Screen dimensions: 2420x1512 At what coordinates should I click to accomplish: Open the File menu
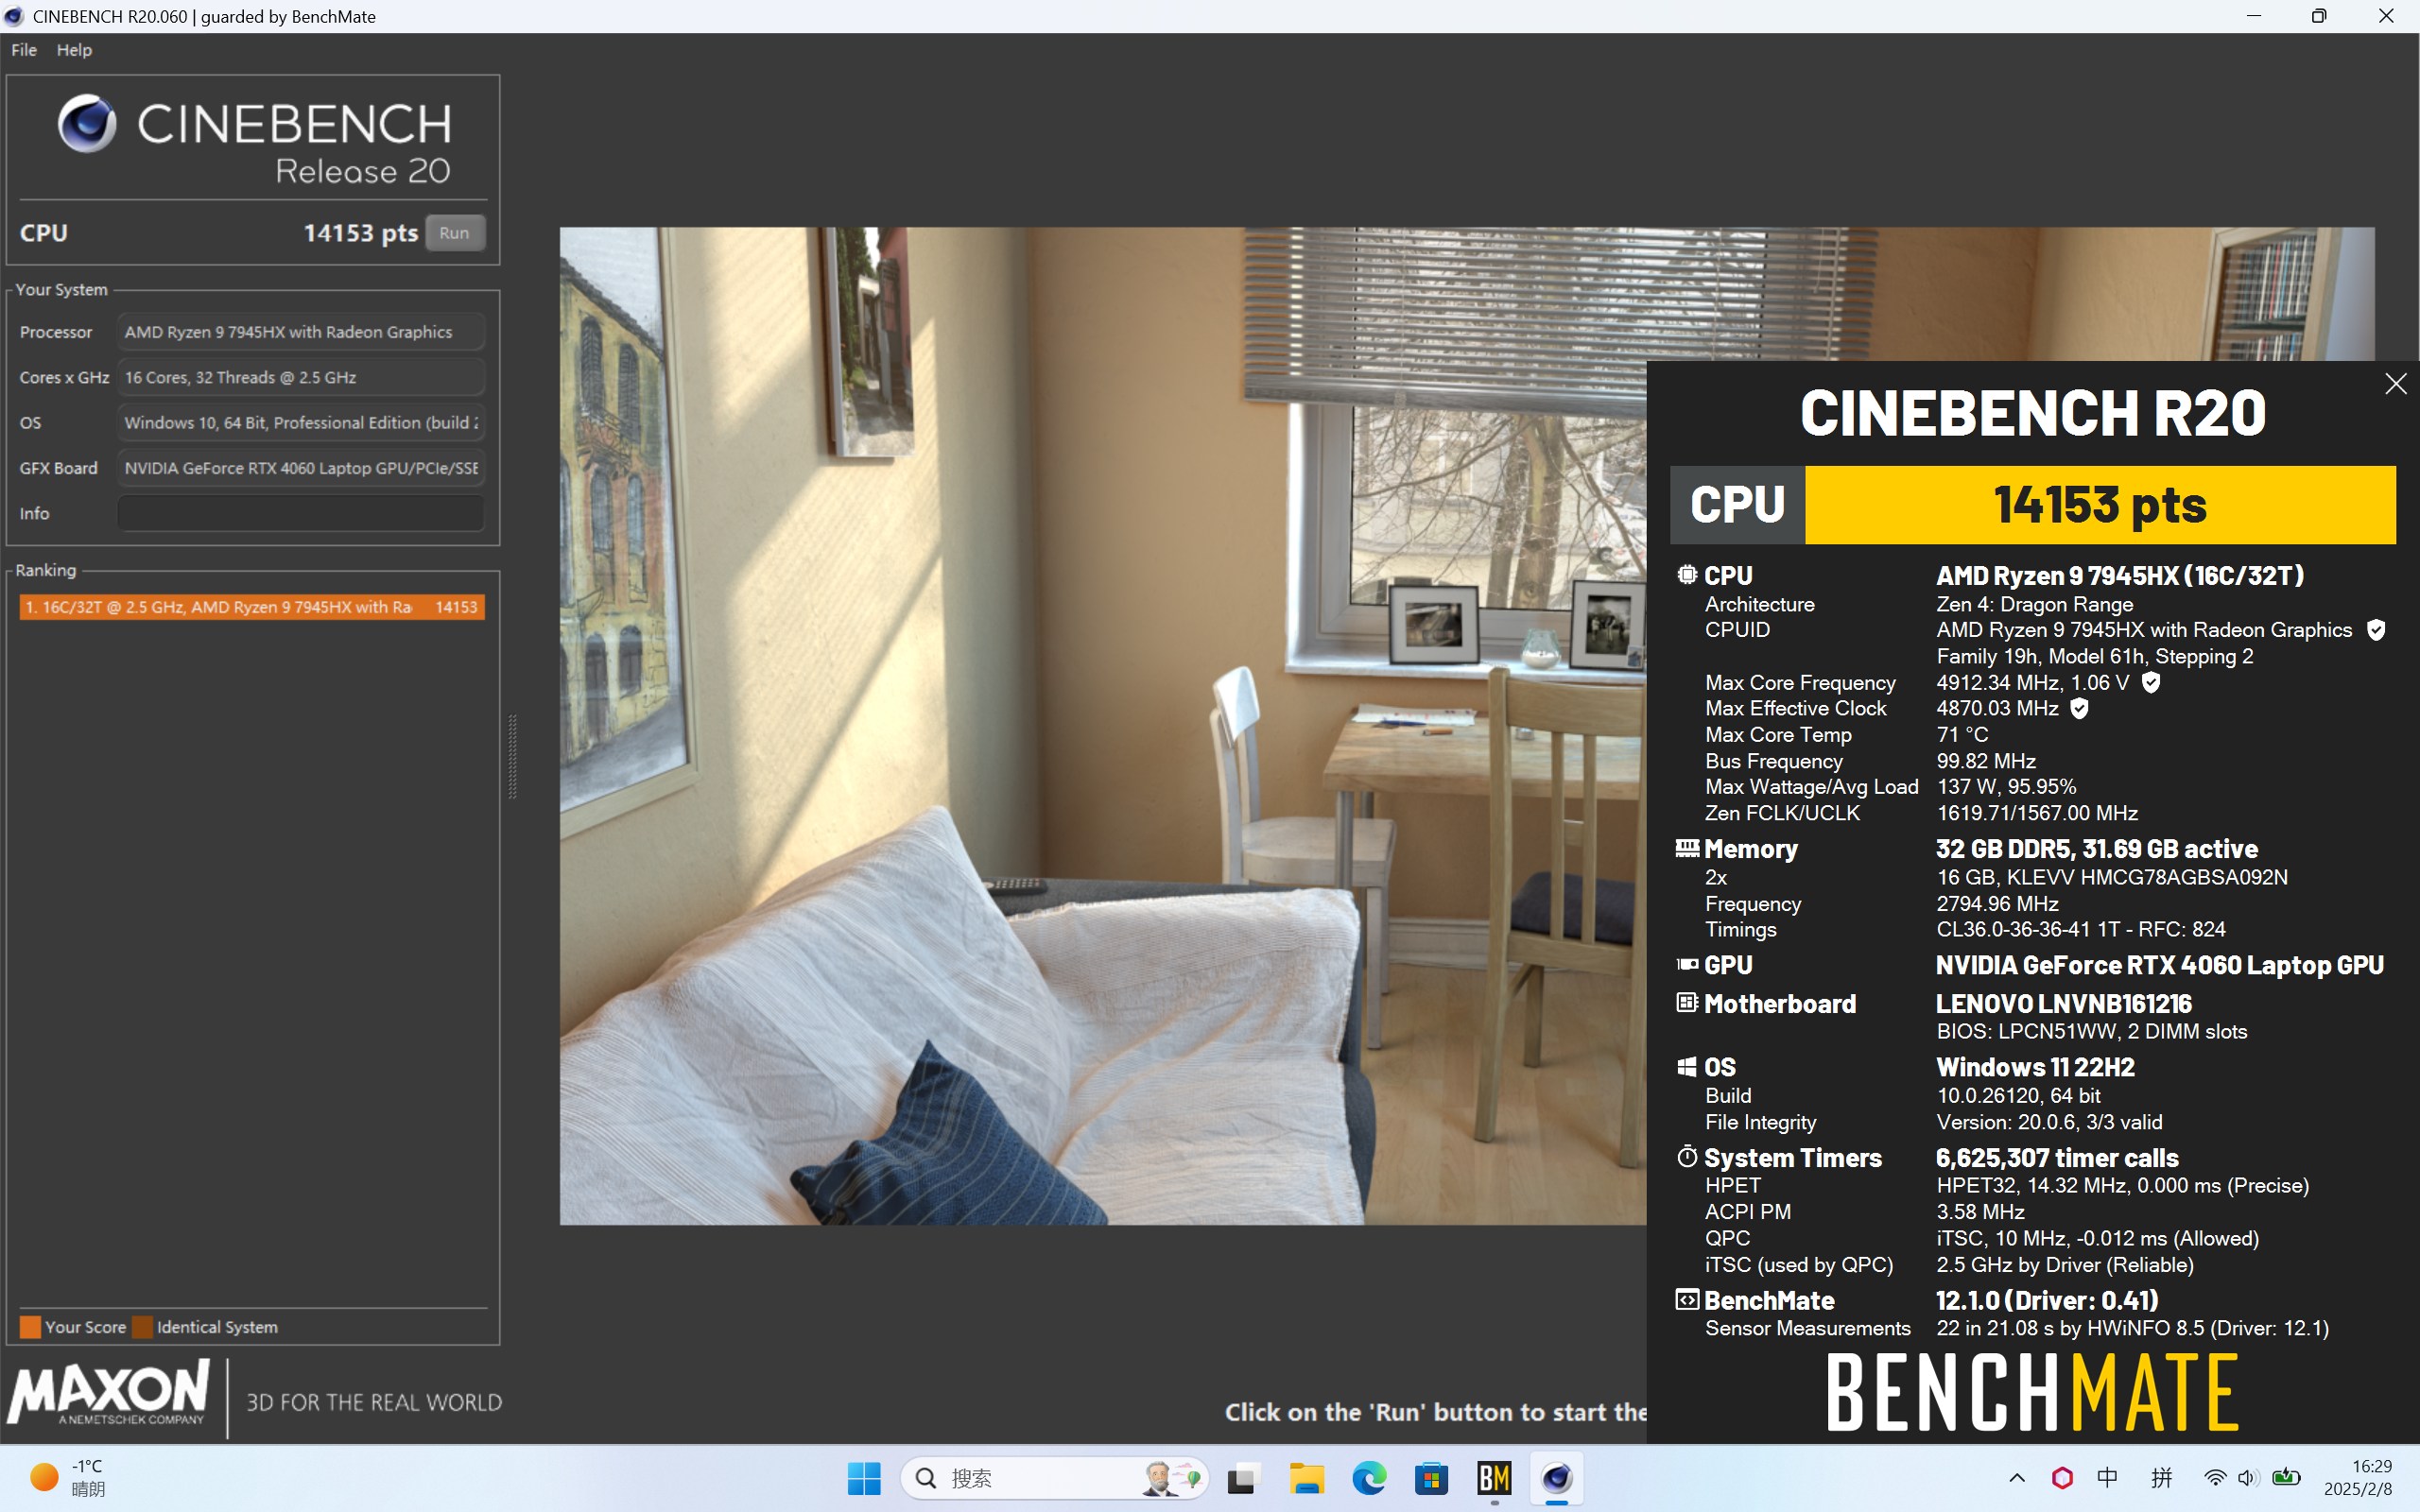click(x=24, y=50)
